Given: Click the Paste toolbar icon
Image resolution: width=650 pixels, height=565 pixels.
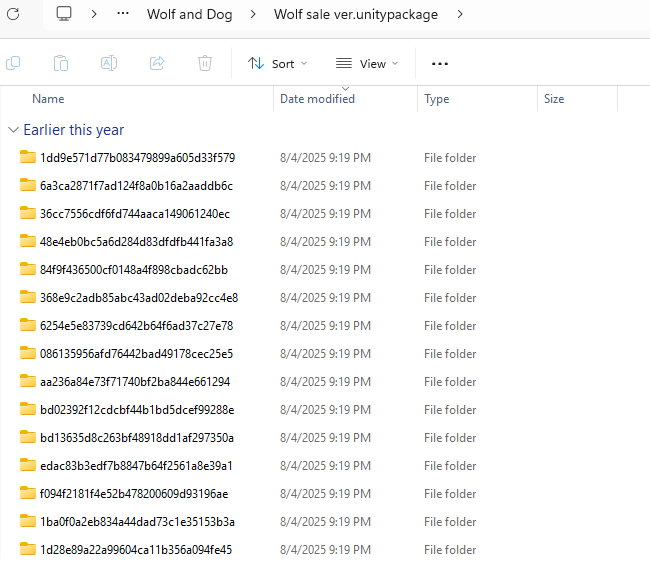Looking at the screenshot, I should (x=61, y=63).
